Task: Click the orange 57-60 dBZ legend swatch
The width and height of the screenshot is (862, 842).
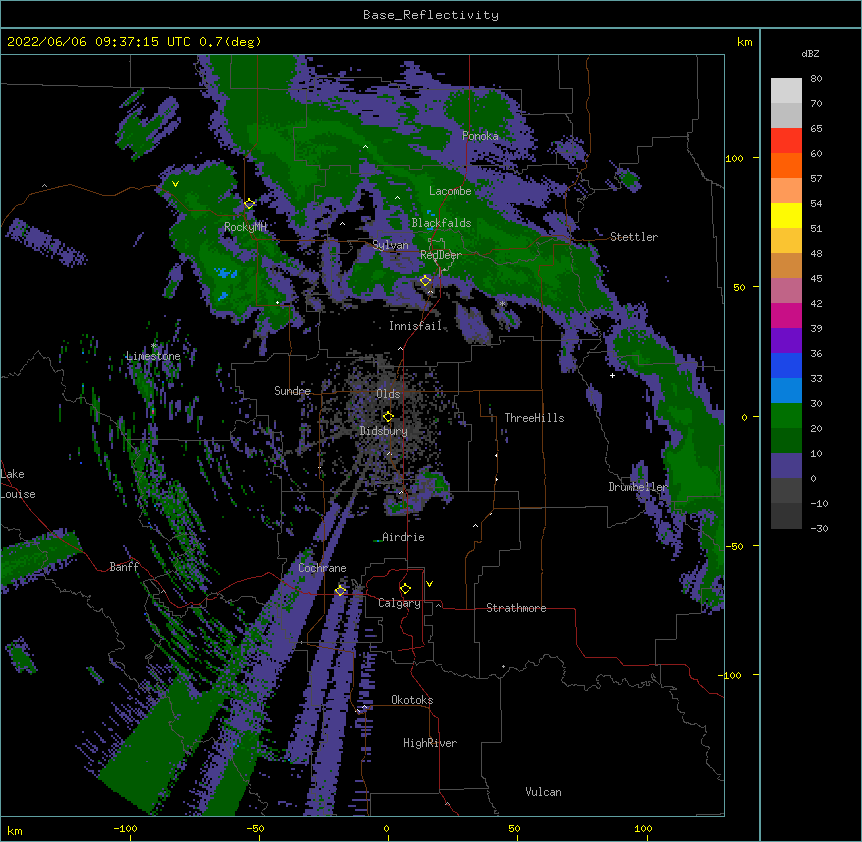Action: [x=786, y=165]
